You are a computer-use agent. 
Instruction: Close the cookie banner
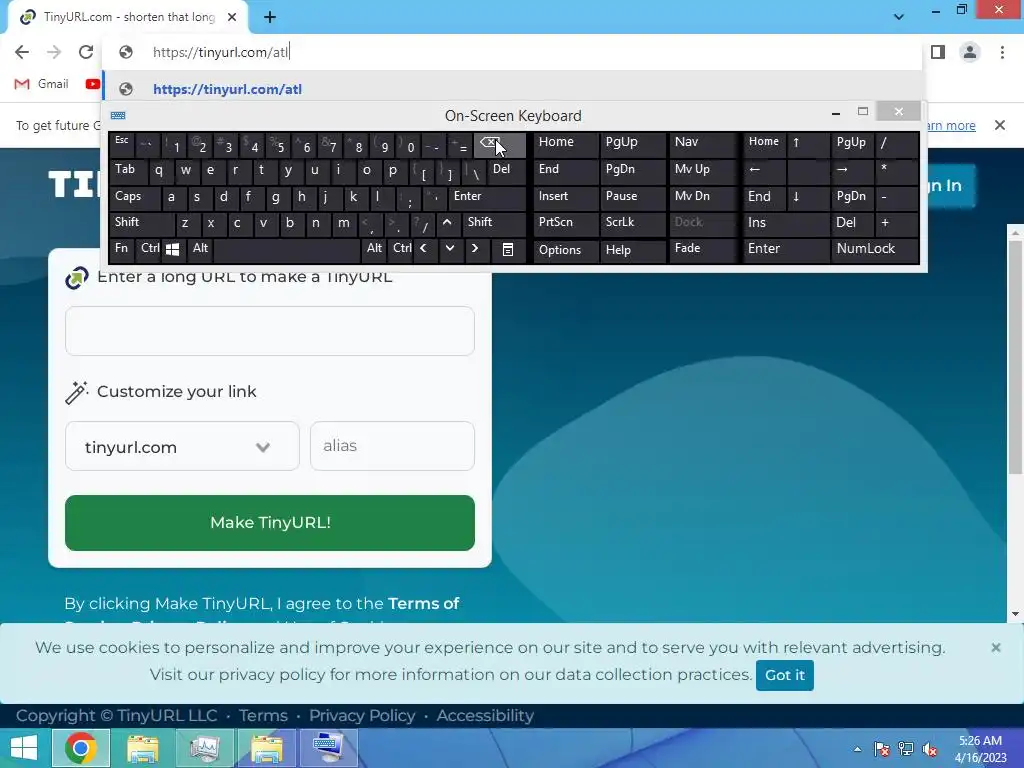[x=995, y=647]
